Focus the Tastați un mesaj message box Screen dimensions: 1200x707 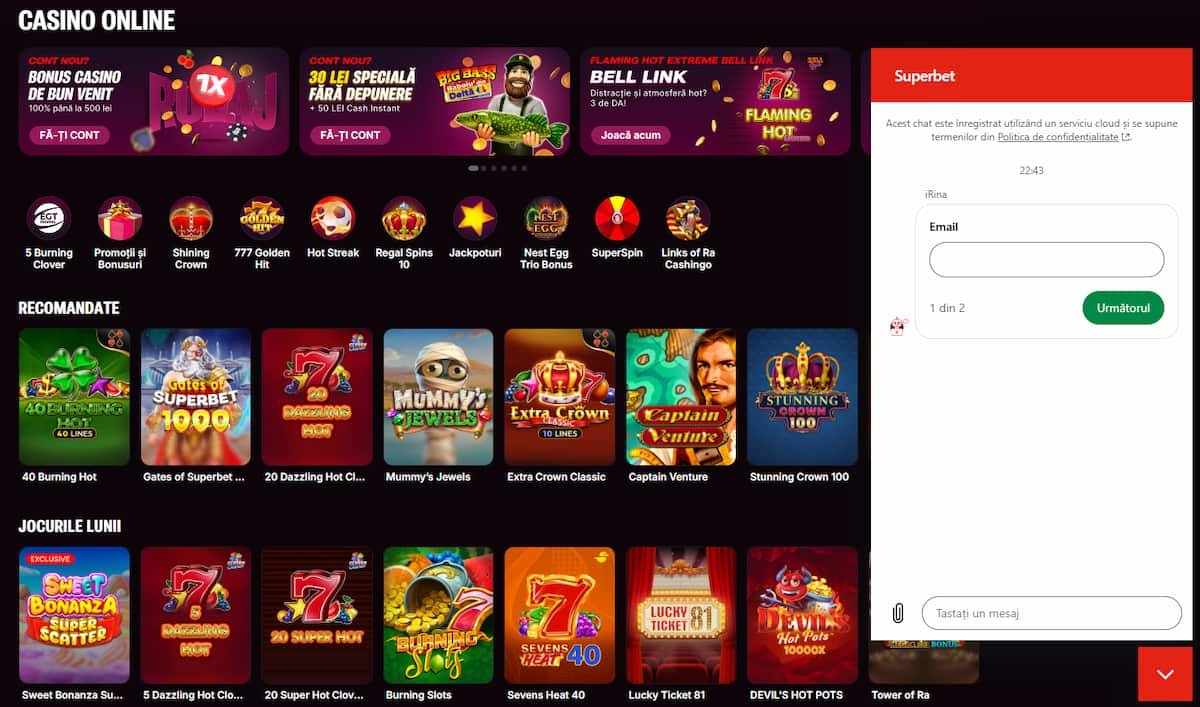tap(1051, 613)
